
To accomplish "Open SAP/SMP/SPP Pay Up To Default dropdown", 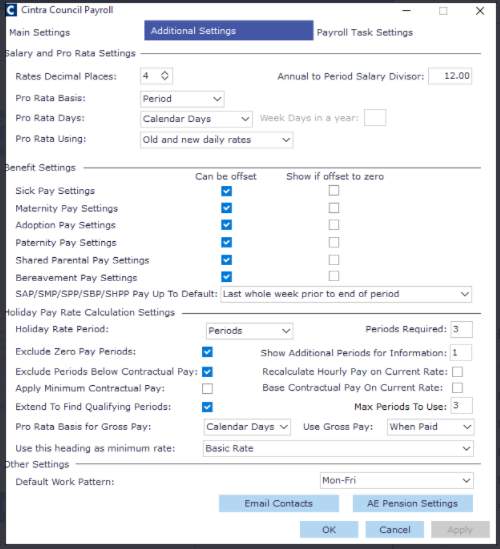I will click(x=346, y=294).
